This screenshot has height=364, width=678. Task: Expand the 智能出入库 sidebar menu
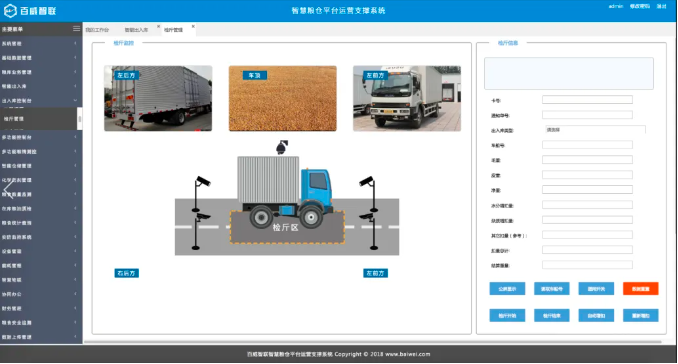click(x=41, y=86)
